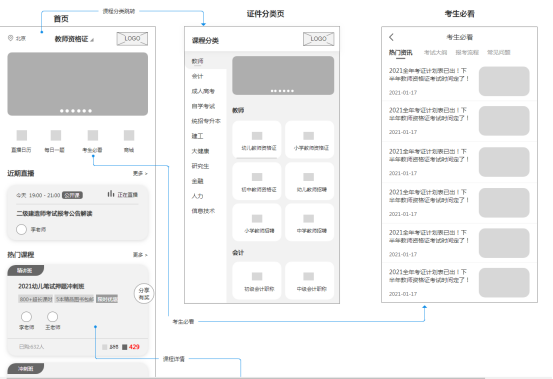Image resolution: width=553 pixels, height=379 pixels.
Task: Tap the 北京 location pin icon
Action: point(11,38)
